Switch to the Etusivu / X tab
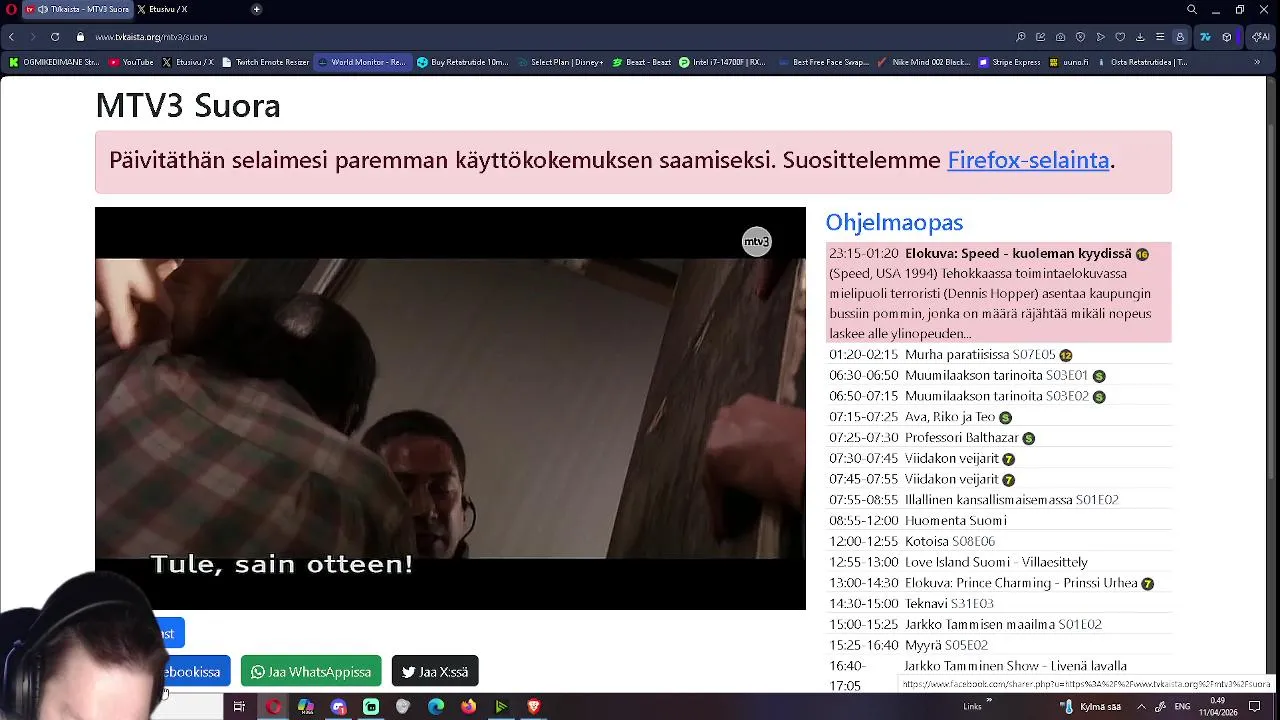Screen dimensions: 1280x720 [x=162, y=9]
